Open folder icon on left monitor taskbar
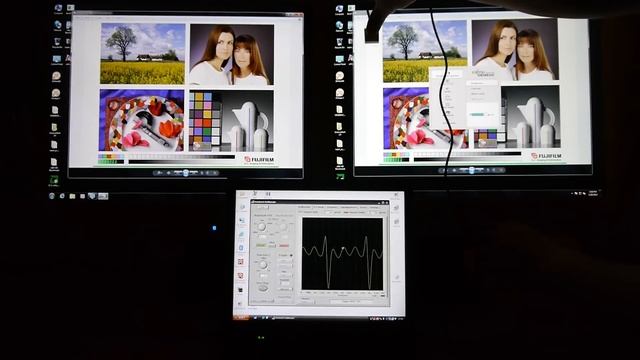Viewport: 640px width, 360px height. pos(72,196)
